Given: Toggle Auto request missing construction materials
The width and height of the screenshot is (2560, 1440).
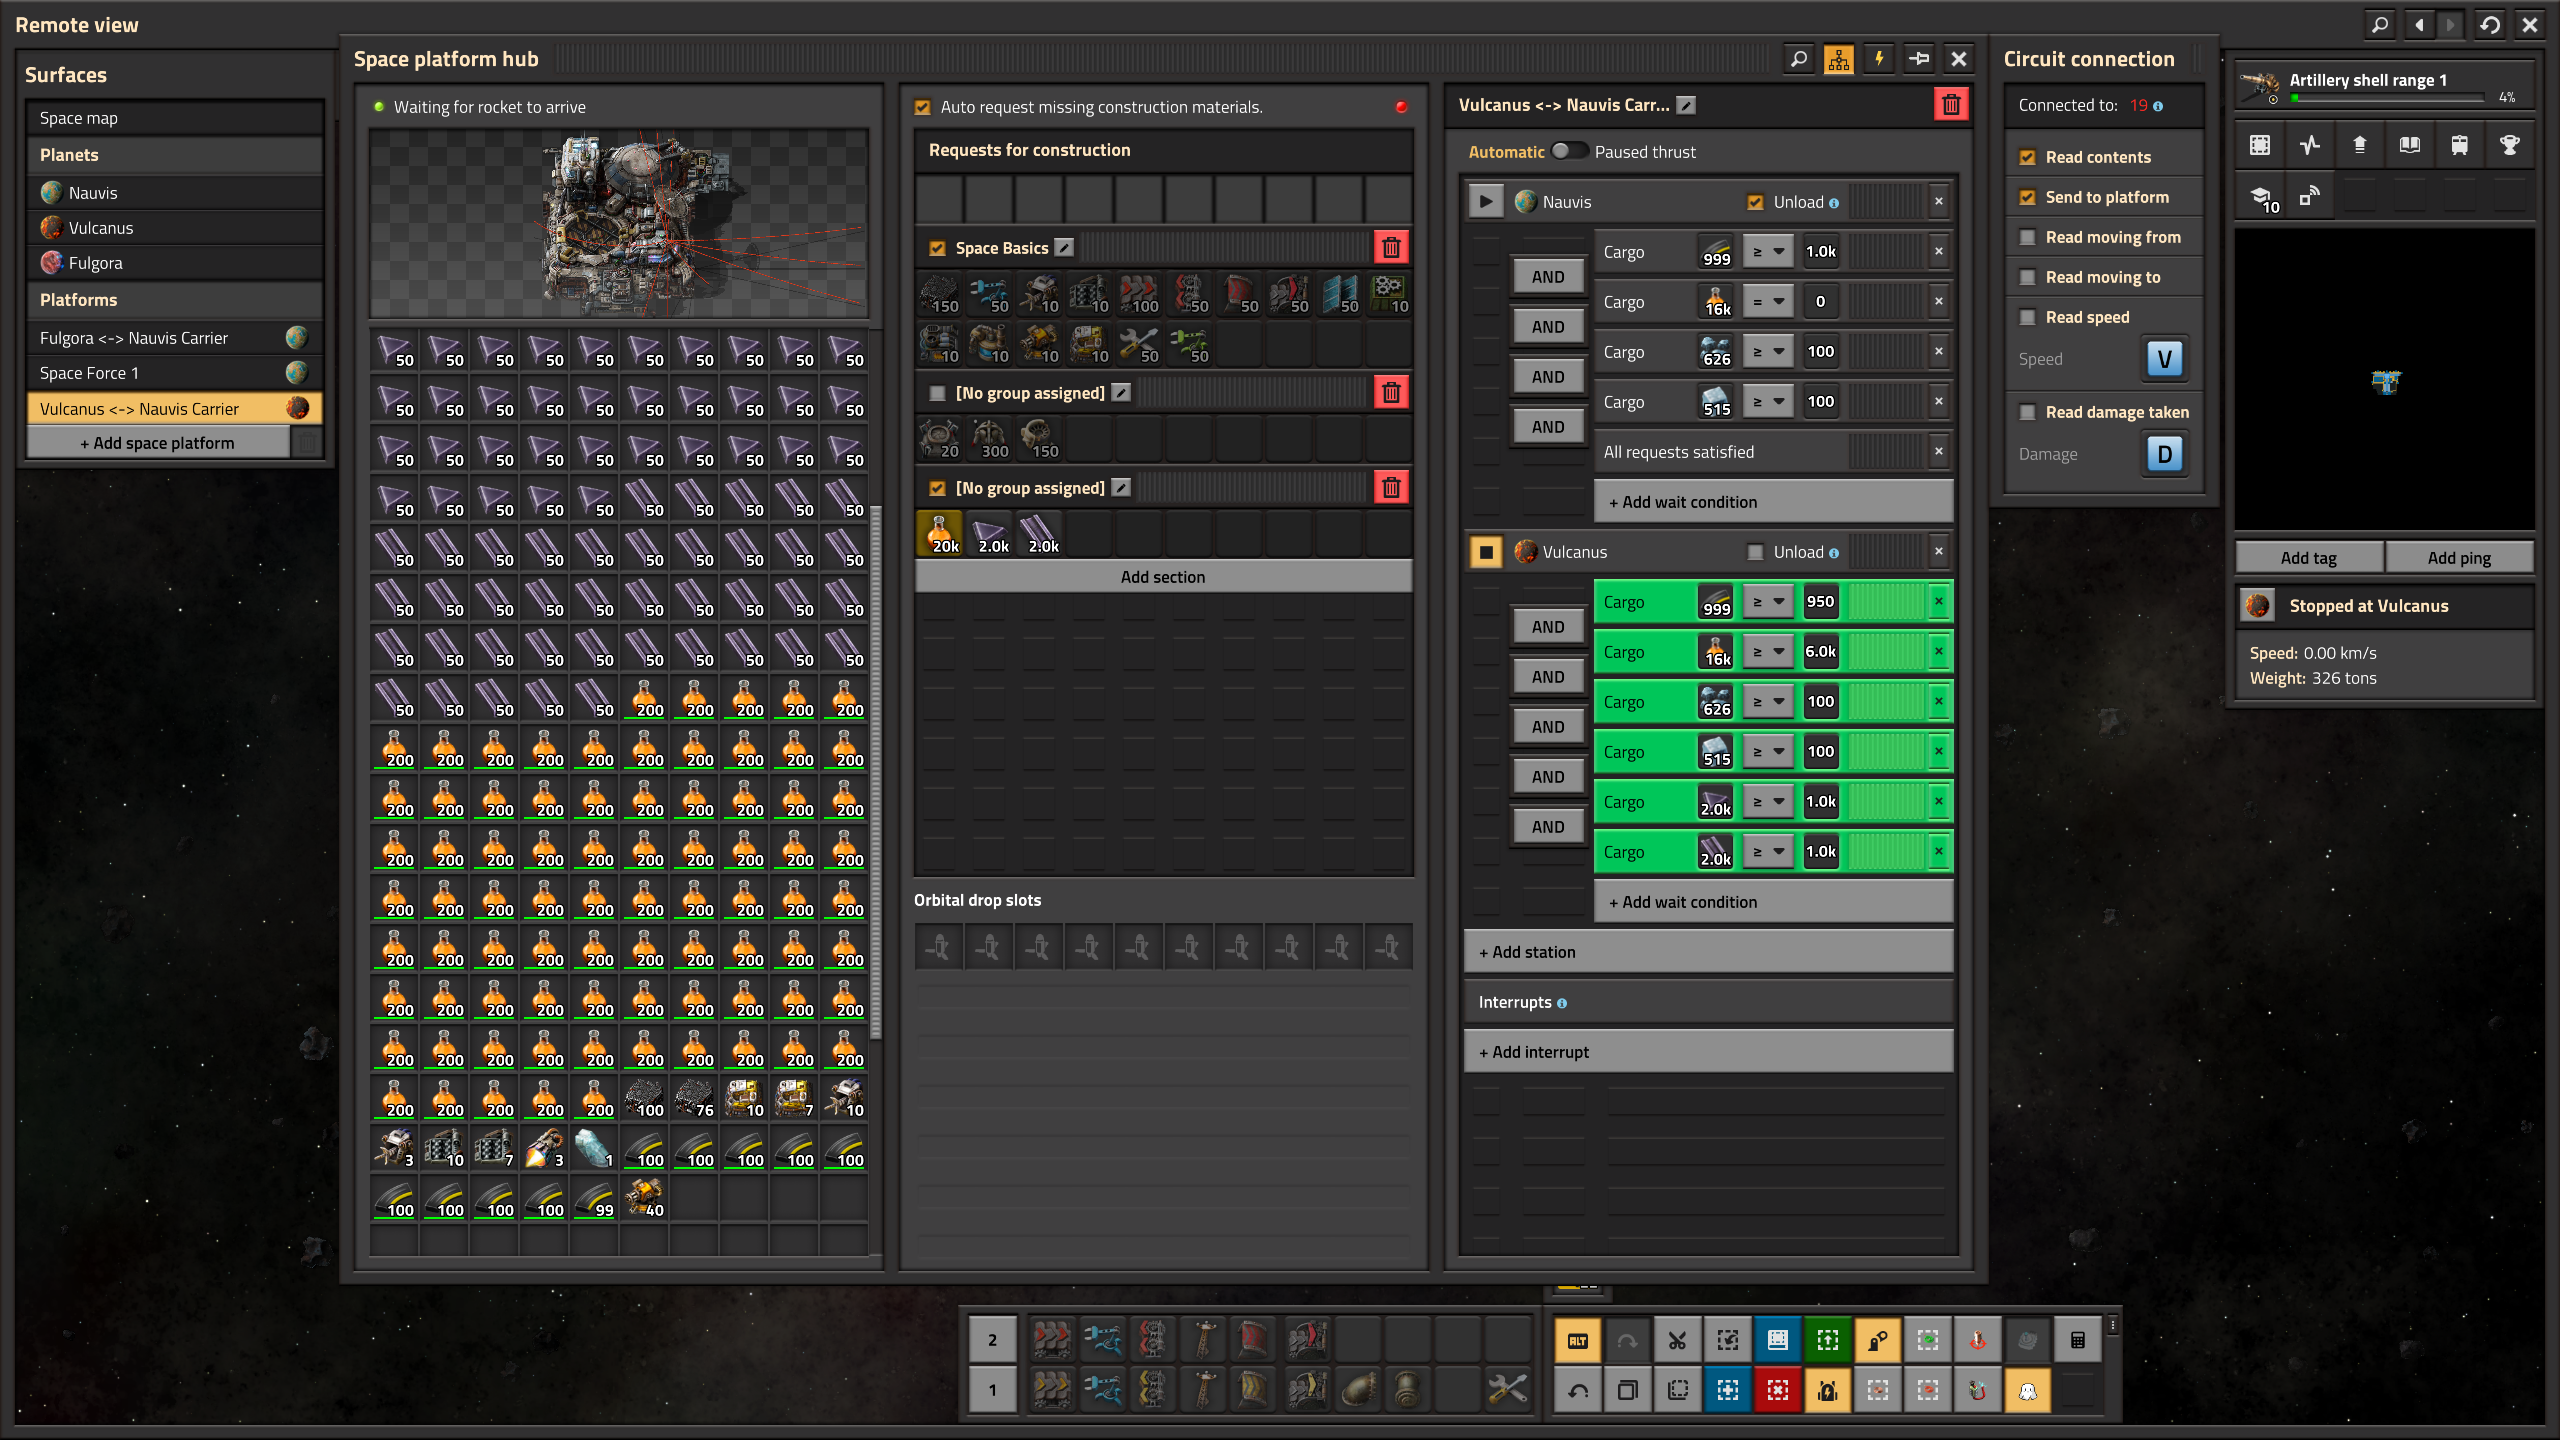Looking at the screenshot, I should 923,107.
